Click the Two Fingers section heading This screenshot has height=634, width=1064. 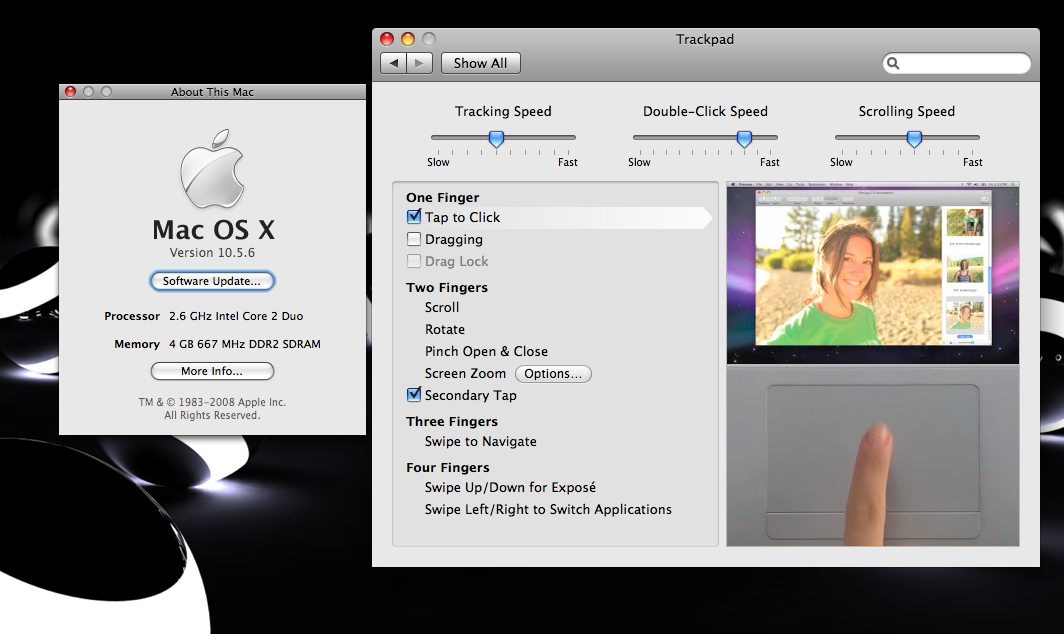tap(447, 287)
